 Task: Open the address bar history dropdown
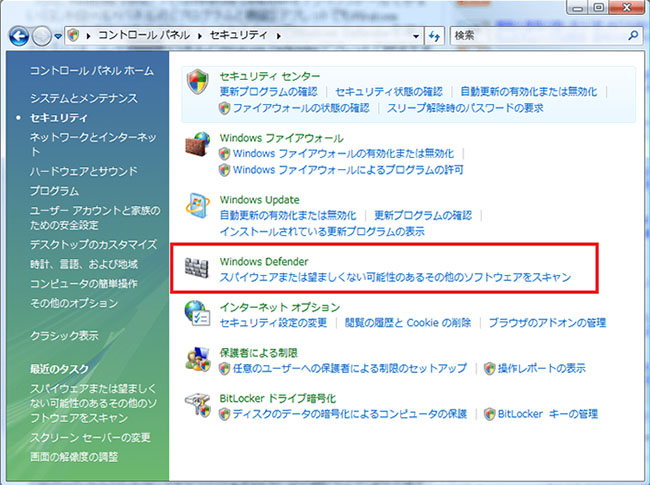[416, 36]
